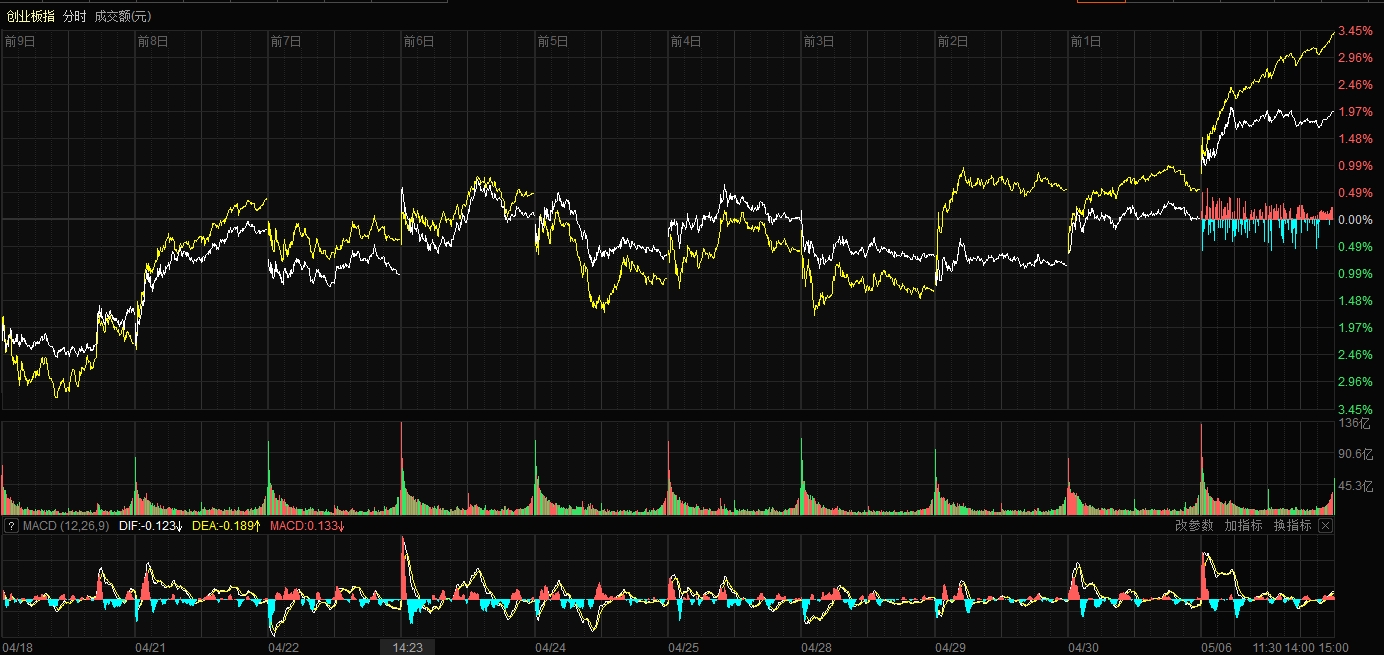Close the MACD indicator panel
This screenshot has height=655, width=1384.
tap(1326, 525)
